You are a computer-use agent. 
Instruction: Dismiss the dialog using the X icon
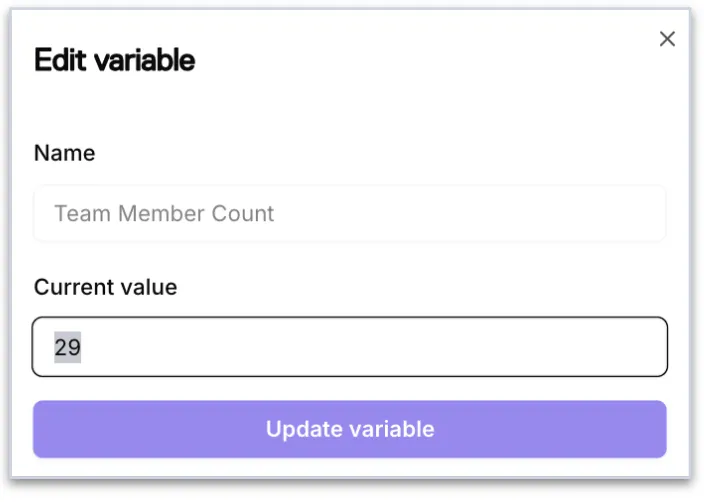tap(667, 39)
